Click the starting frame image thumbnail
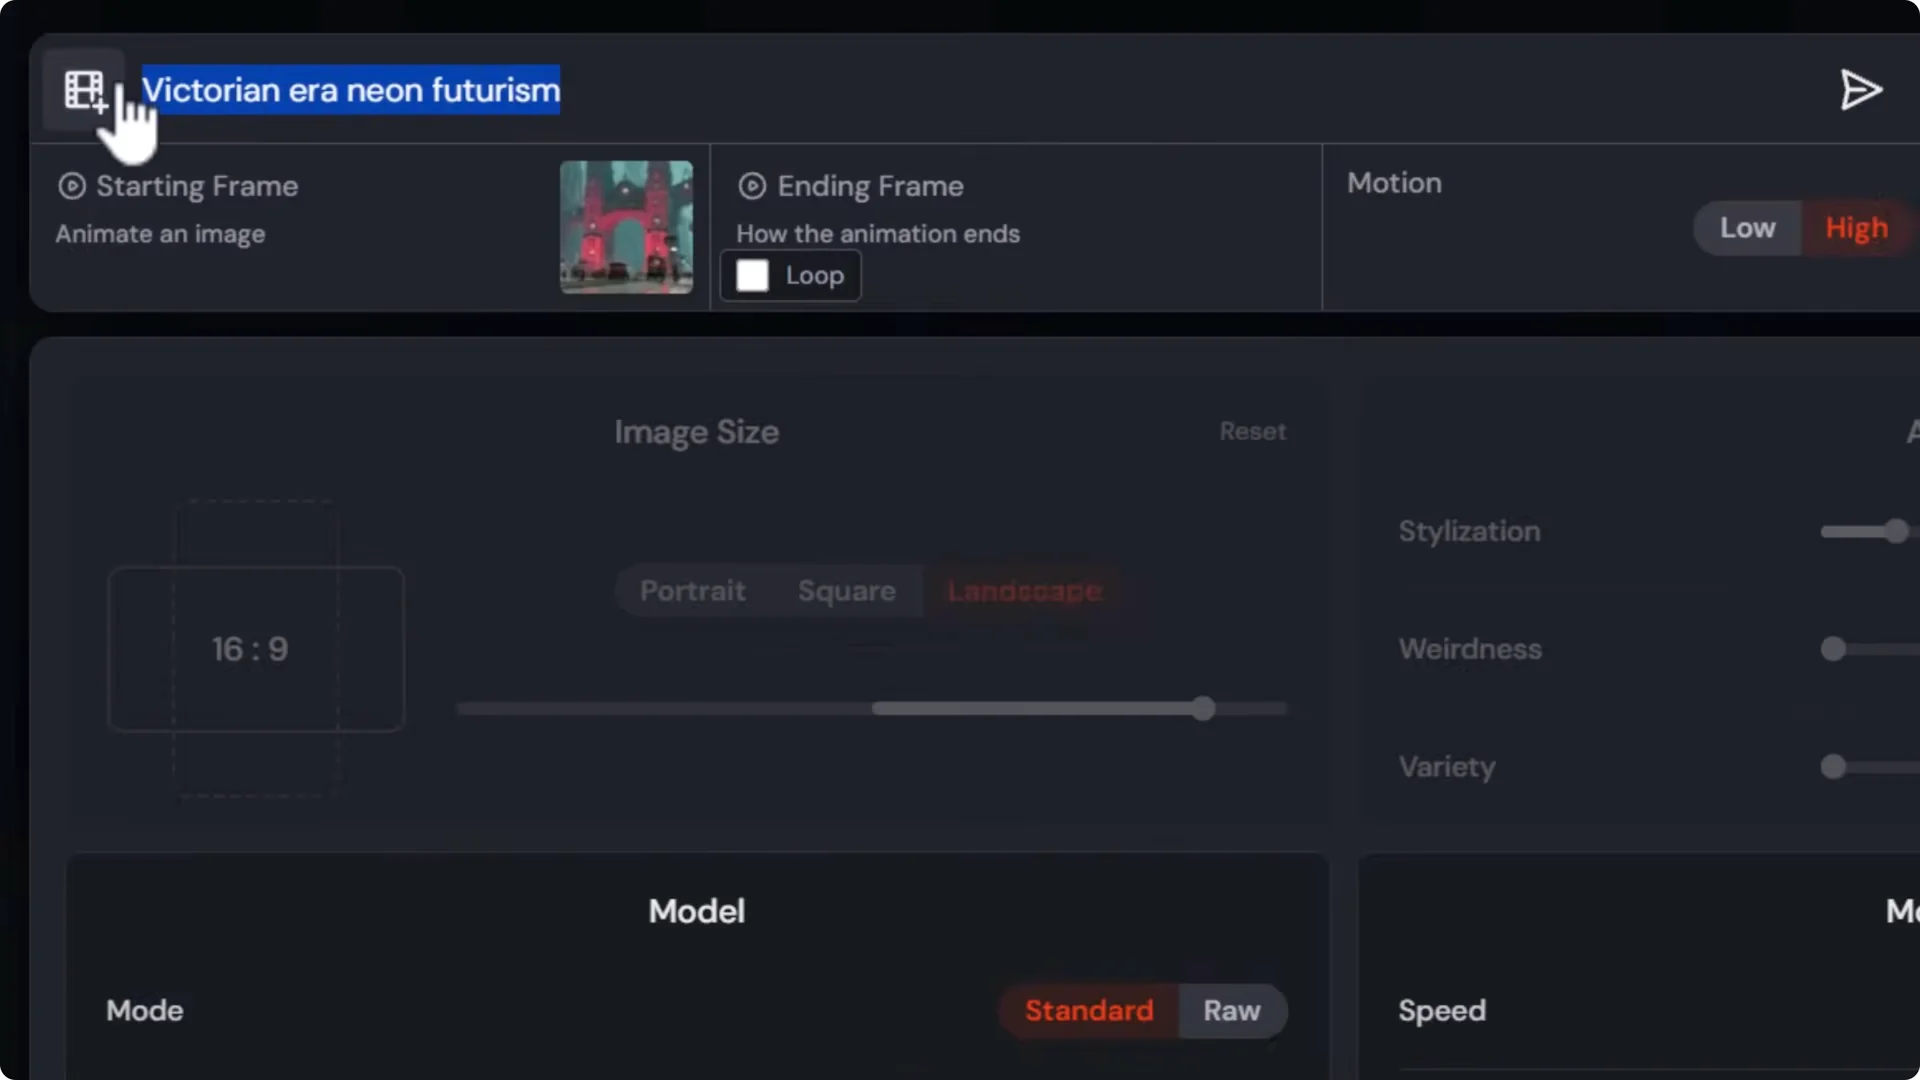Screen dimensions: 1920x1080 point(626,227)
